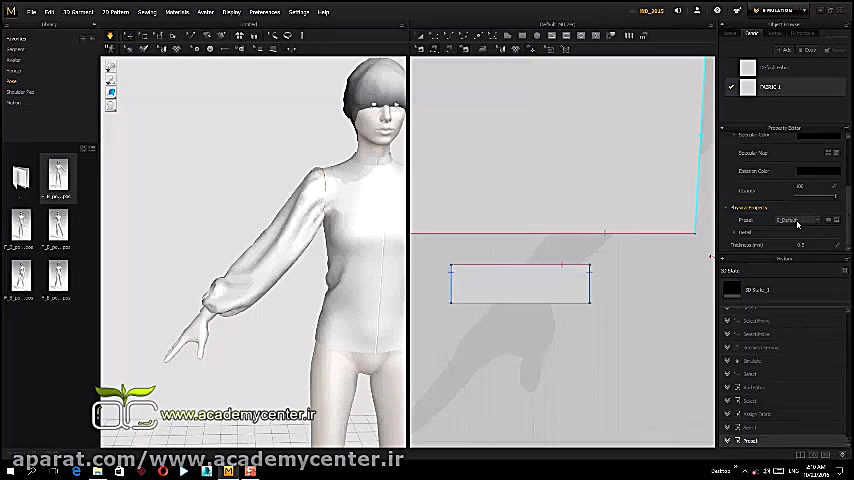Toggle avatar display icon at viewport corner
Viewport: 854px width, 480px height.
point(111,80)
